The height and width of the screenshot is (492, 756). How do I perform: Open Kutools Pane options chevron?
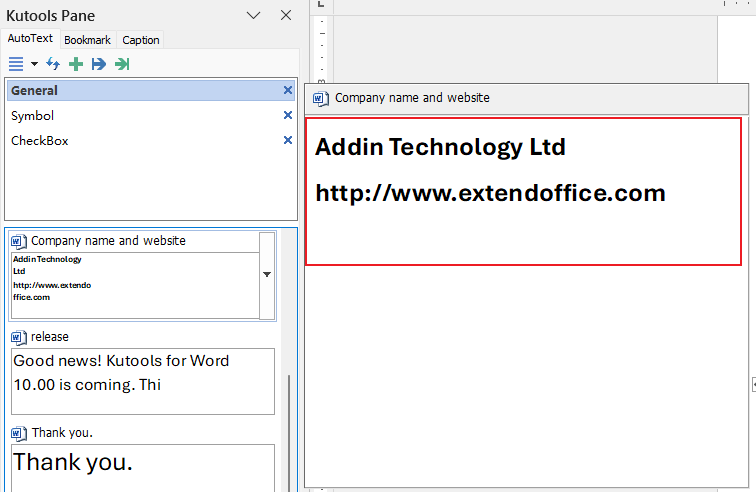254,15
